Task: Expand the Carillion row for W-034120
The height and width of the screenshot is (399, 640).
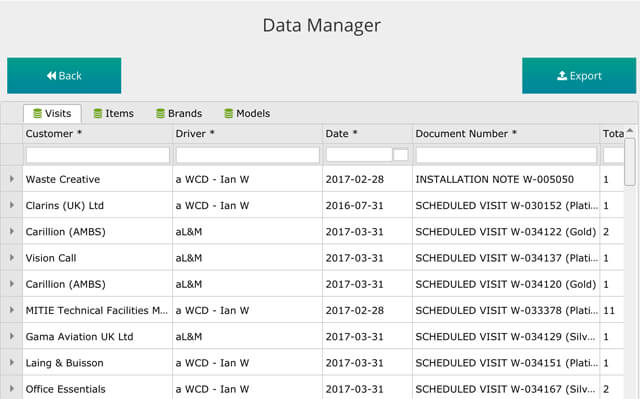Action: tap(12, 284)
